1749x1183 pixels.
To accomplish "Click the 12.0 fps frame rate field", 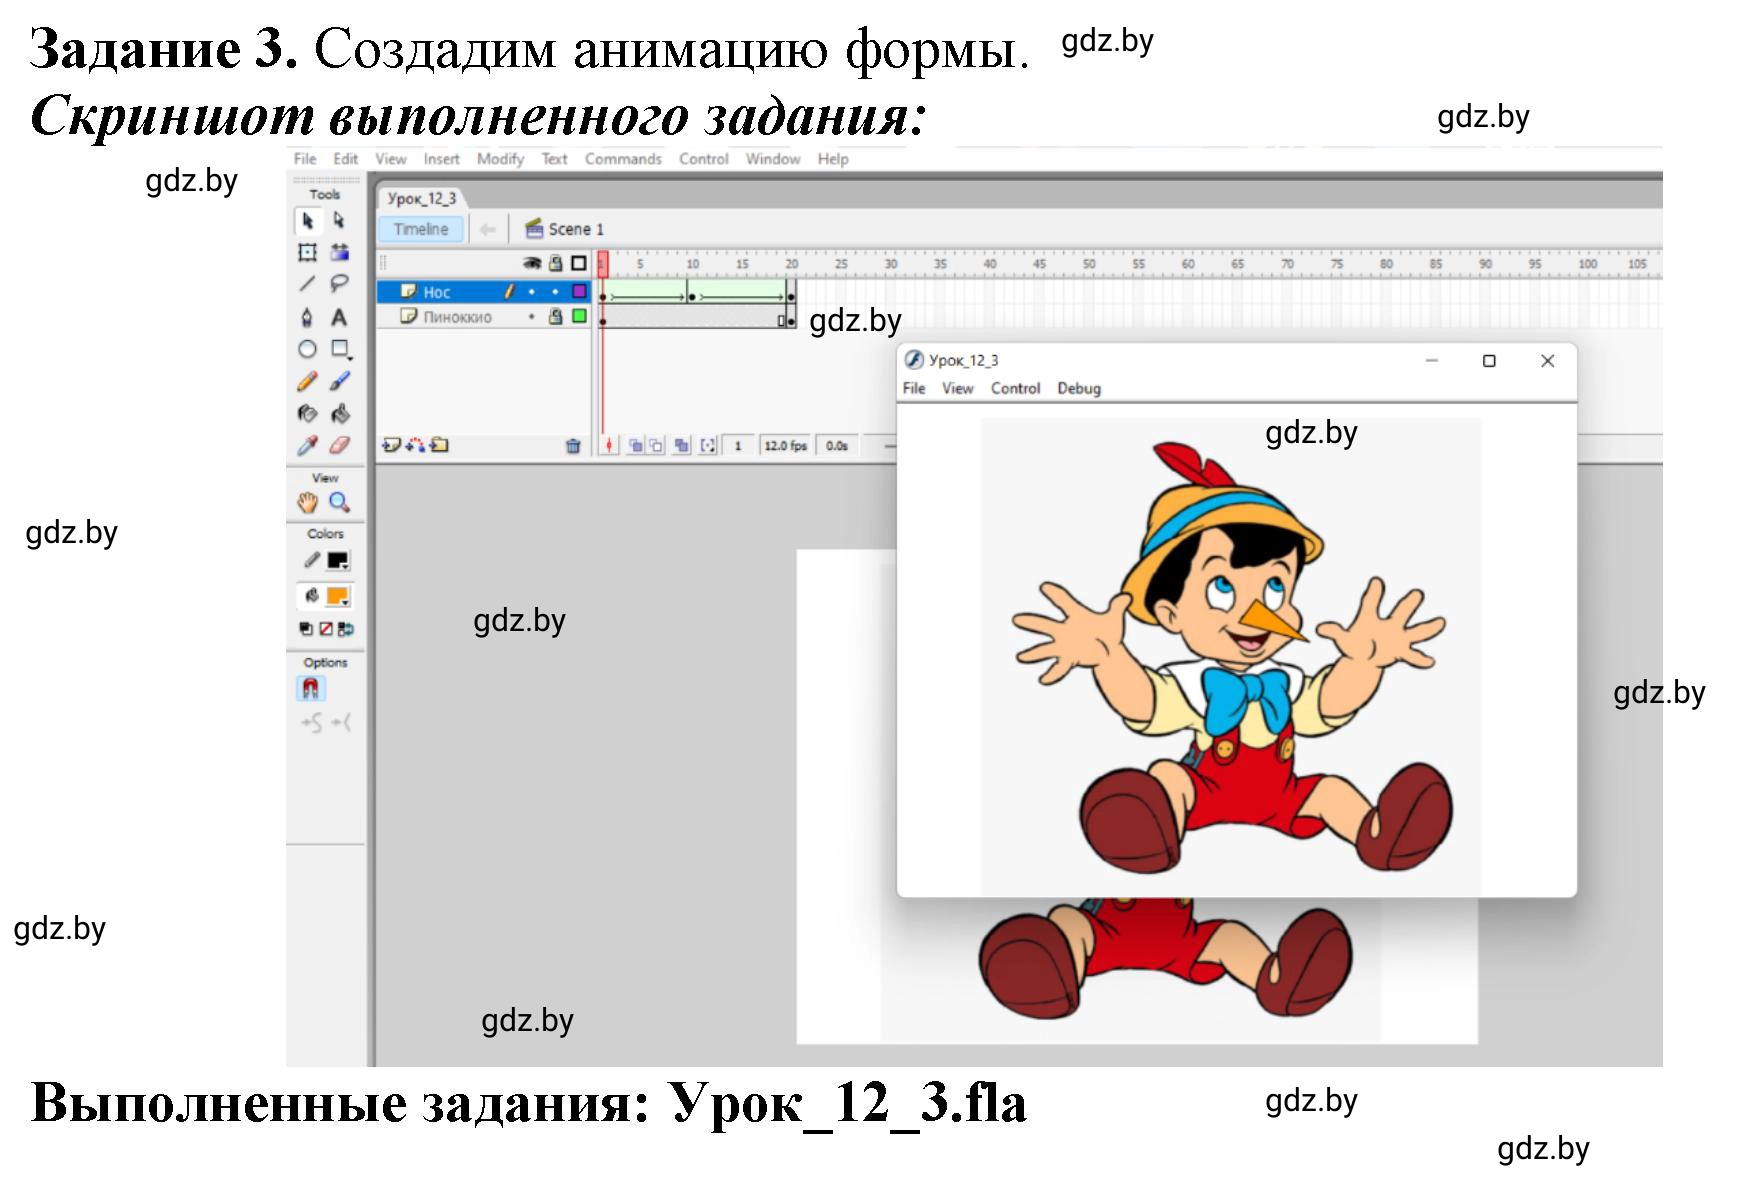I will point(785,446).
